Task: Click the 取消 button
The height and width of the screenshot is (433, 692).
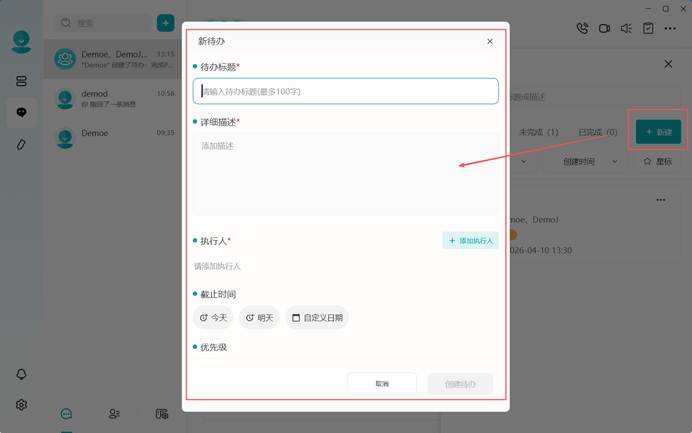Action: tap(382, 384)
